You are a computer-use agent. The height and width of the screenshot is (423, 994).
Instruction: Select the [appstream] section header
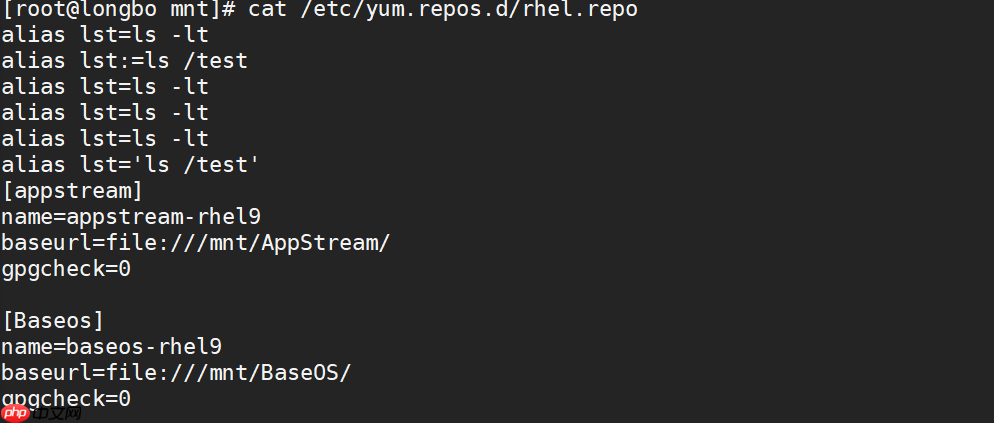(x=73, y=191)
